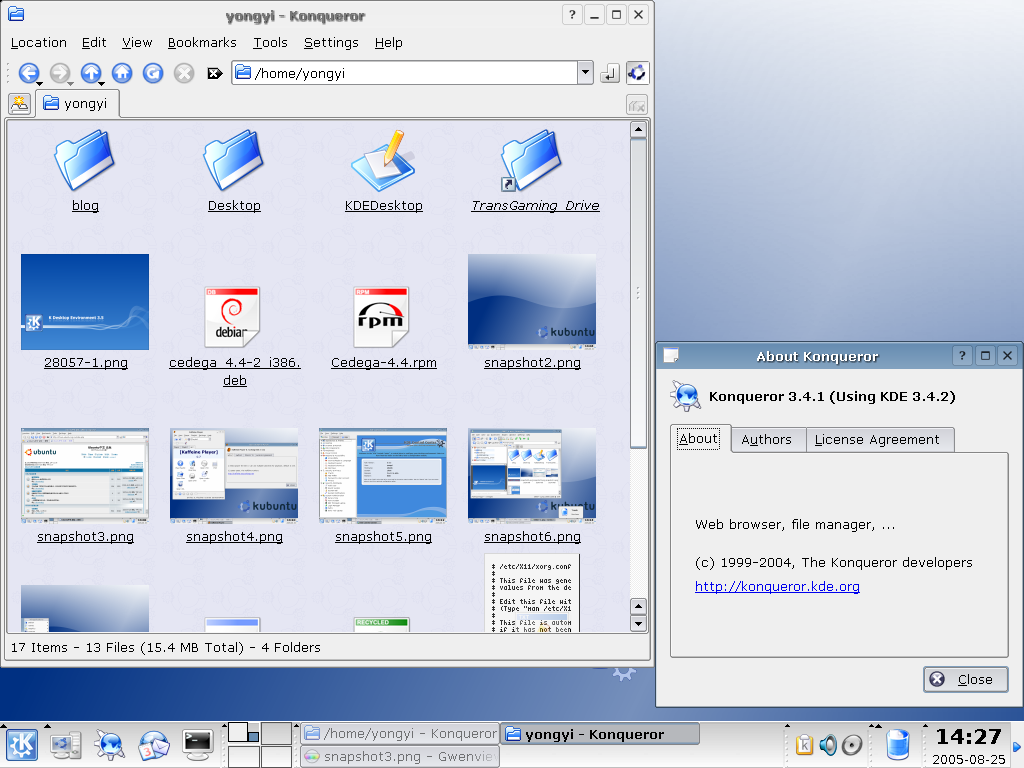
Task: Close the About Konqueror dialog with Close button
Action: click(x=965, y=679)
